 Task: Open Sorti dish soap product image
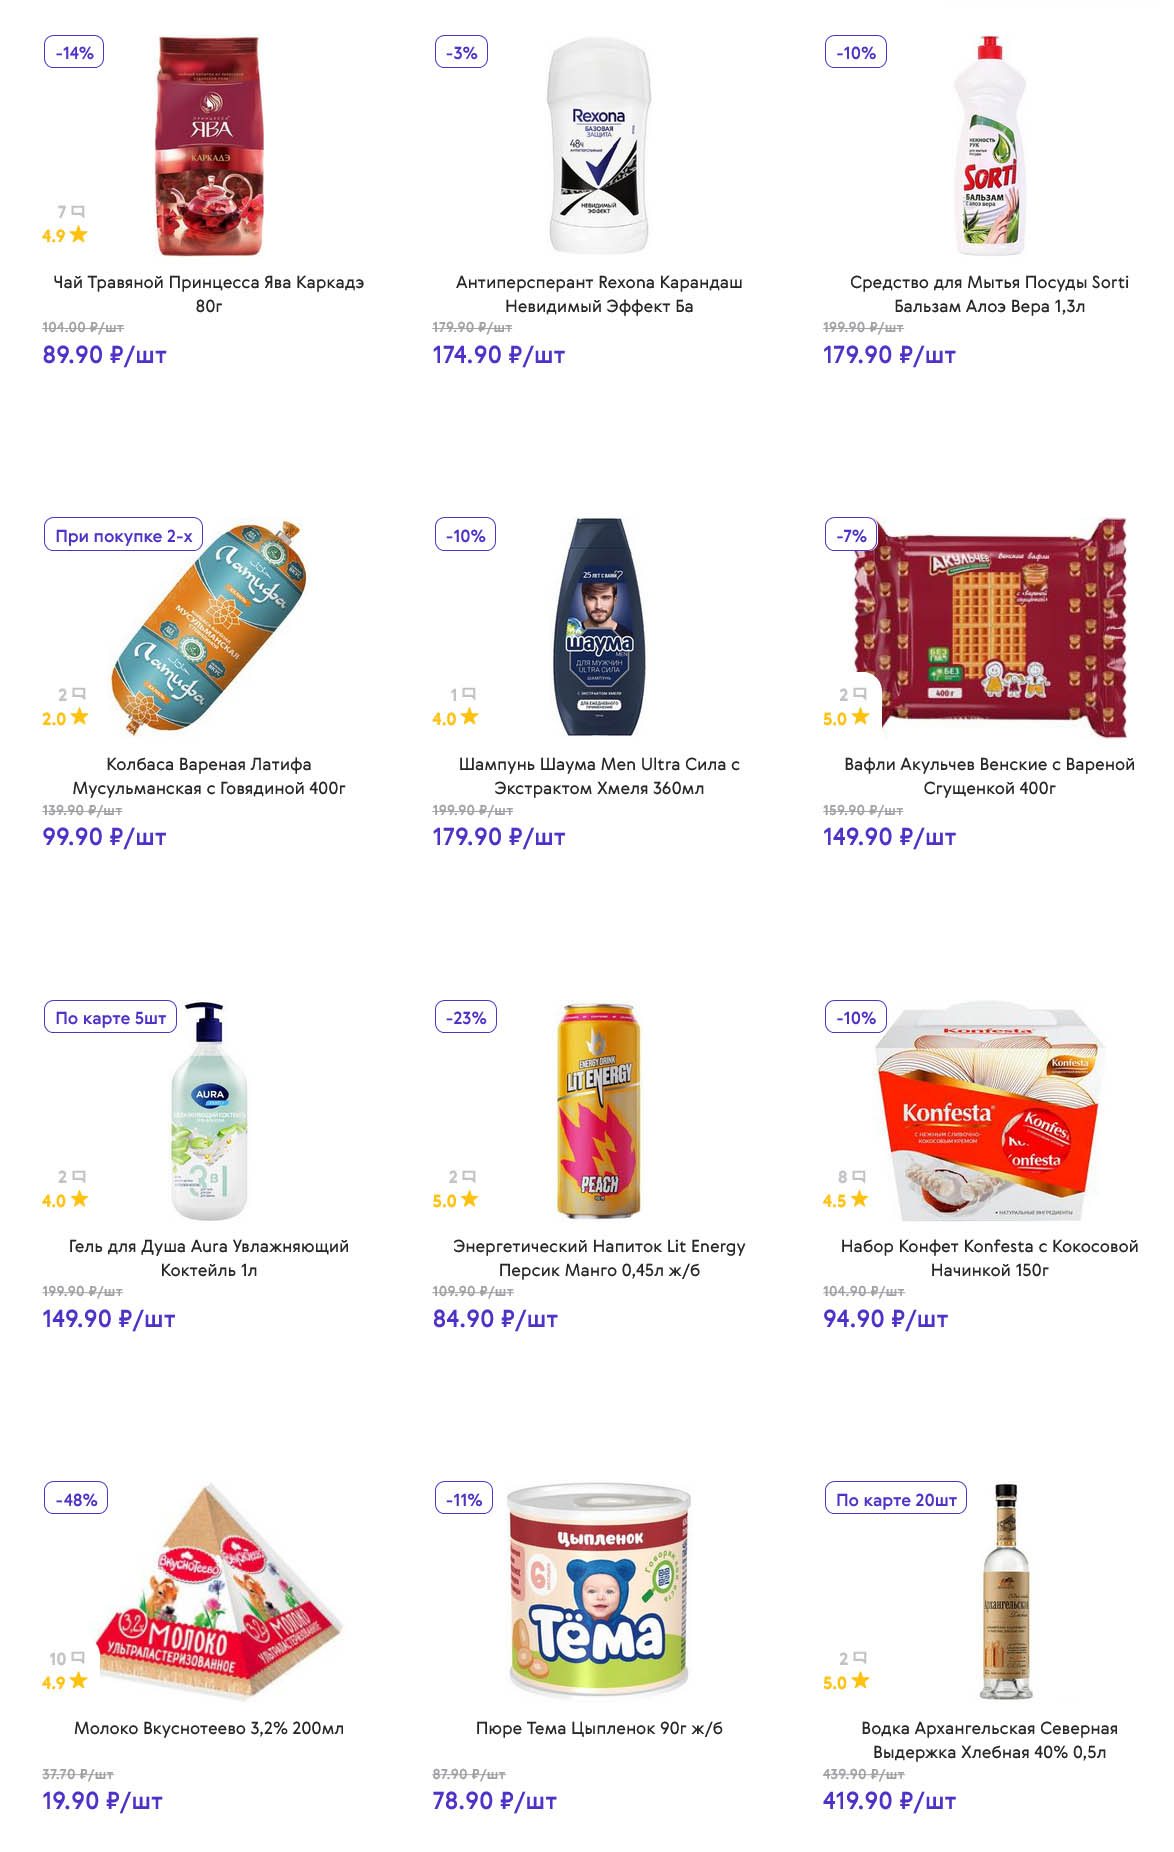(x=988, y=146)
